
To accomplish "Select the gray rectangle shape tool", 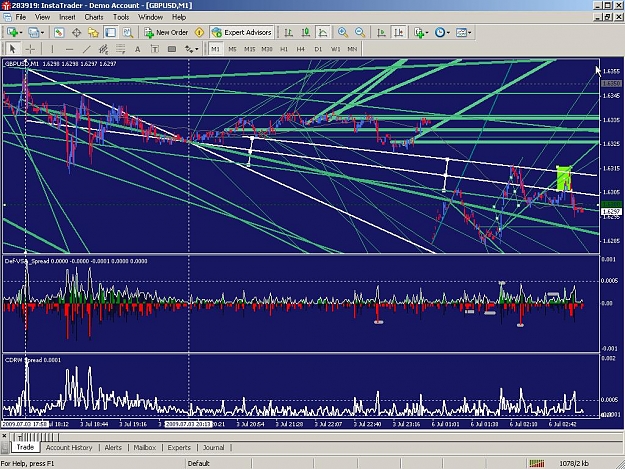I will [172, 49].
